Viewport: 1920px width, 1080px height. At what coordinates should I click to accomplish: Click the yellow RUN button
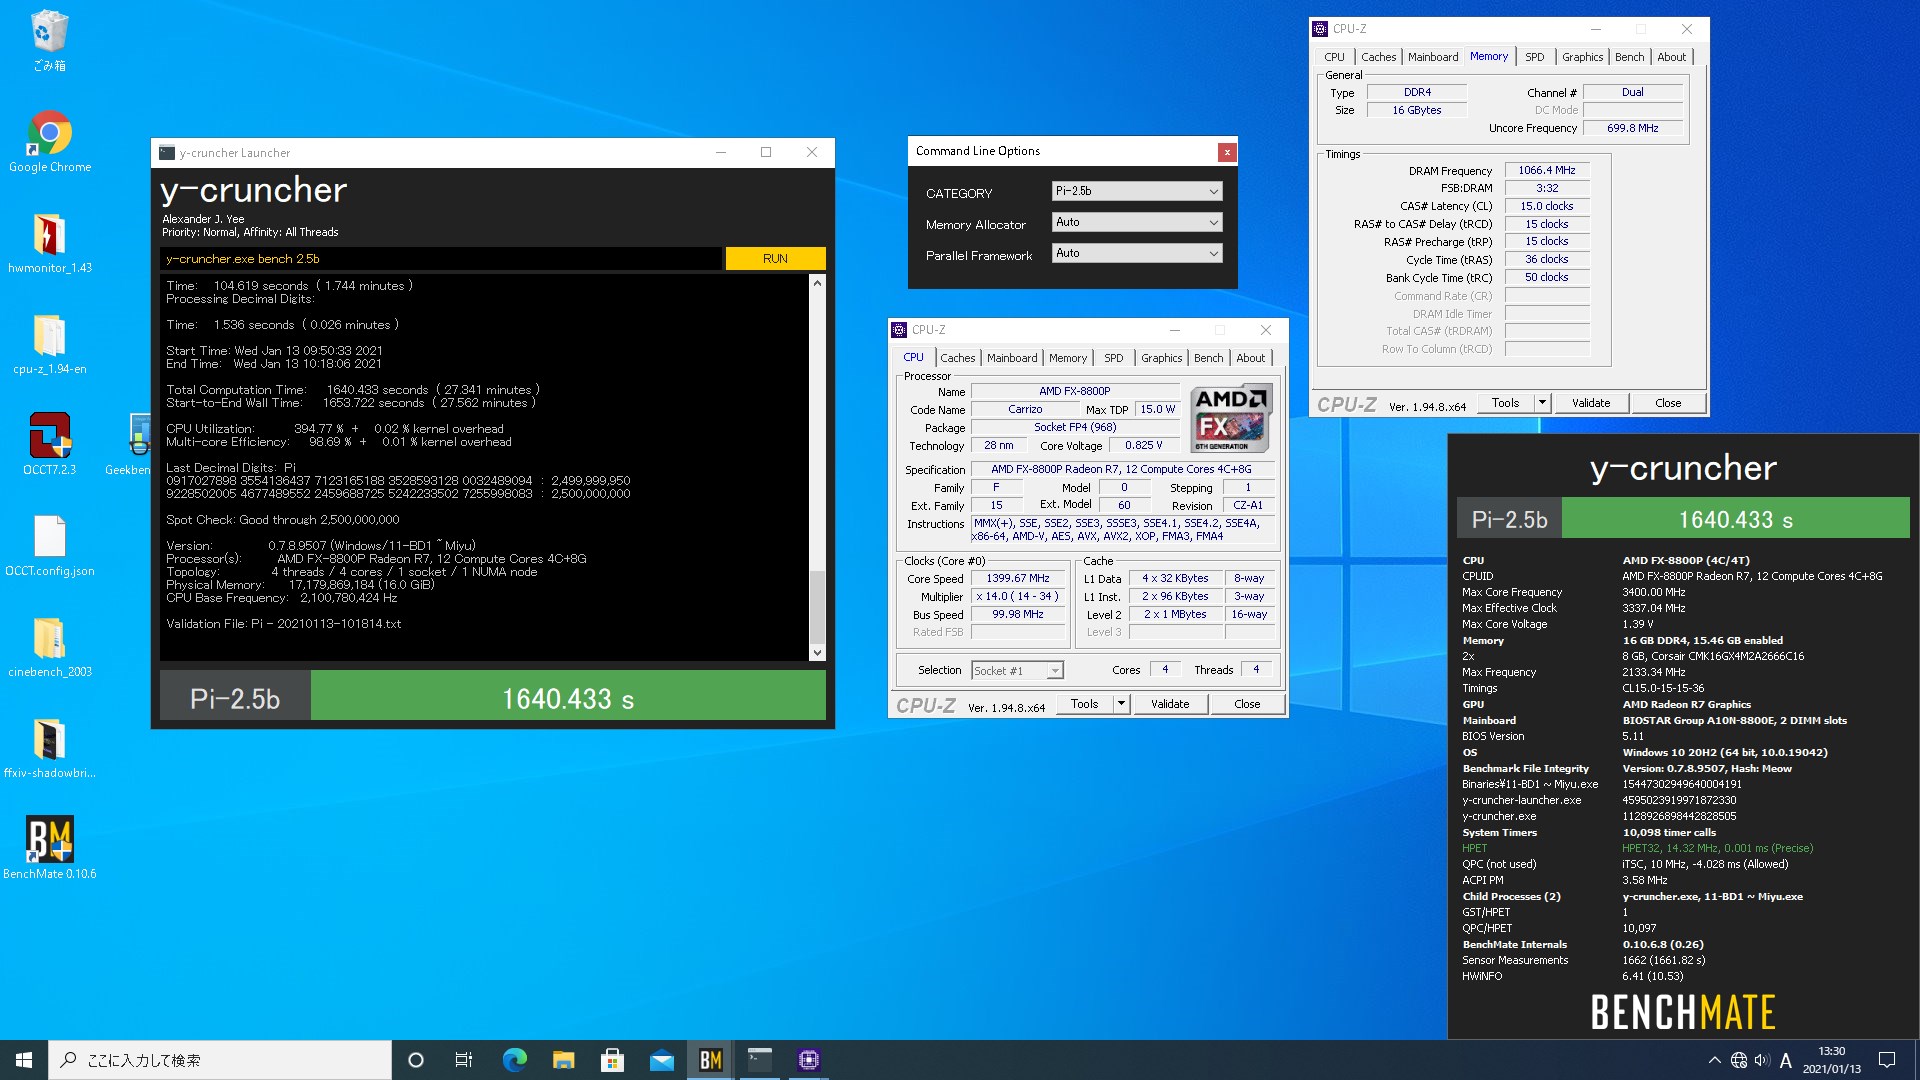coord(775,258)
